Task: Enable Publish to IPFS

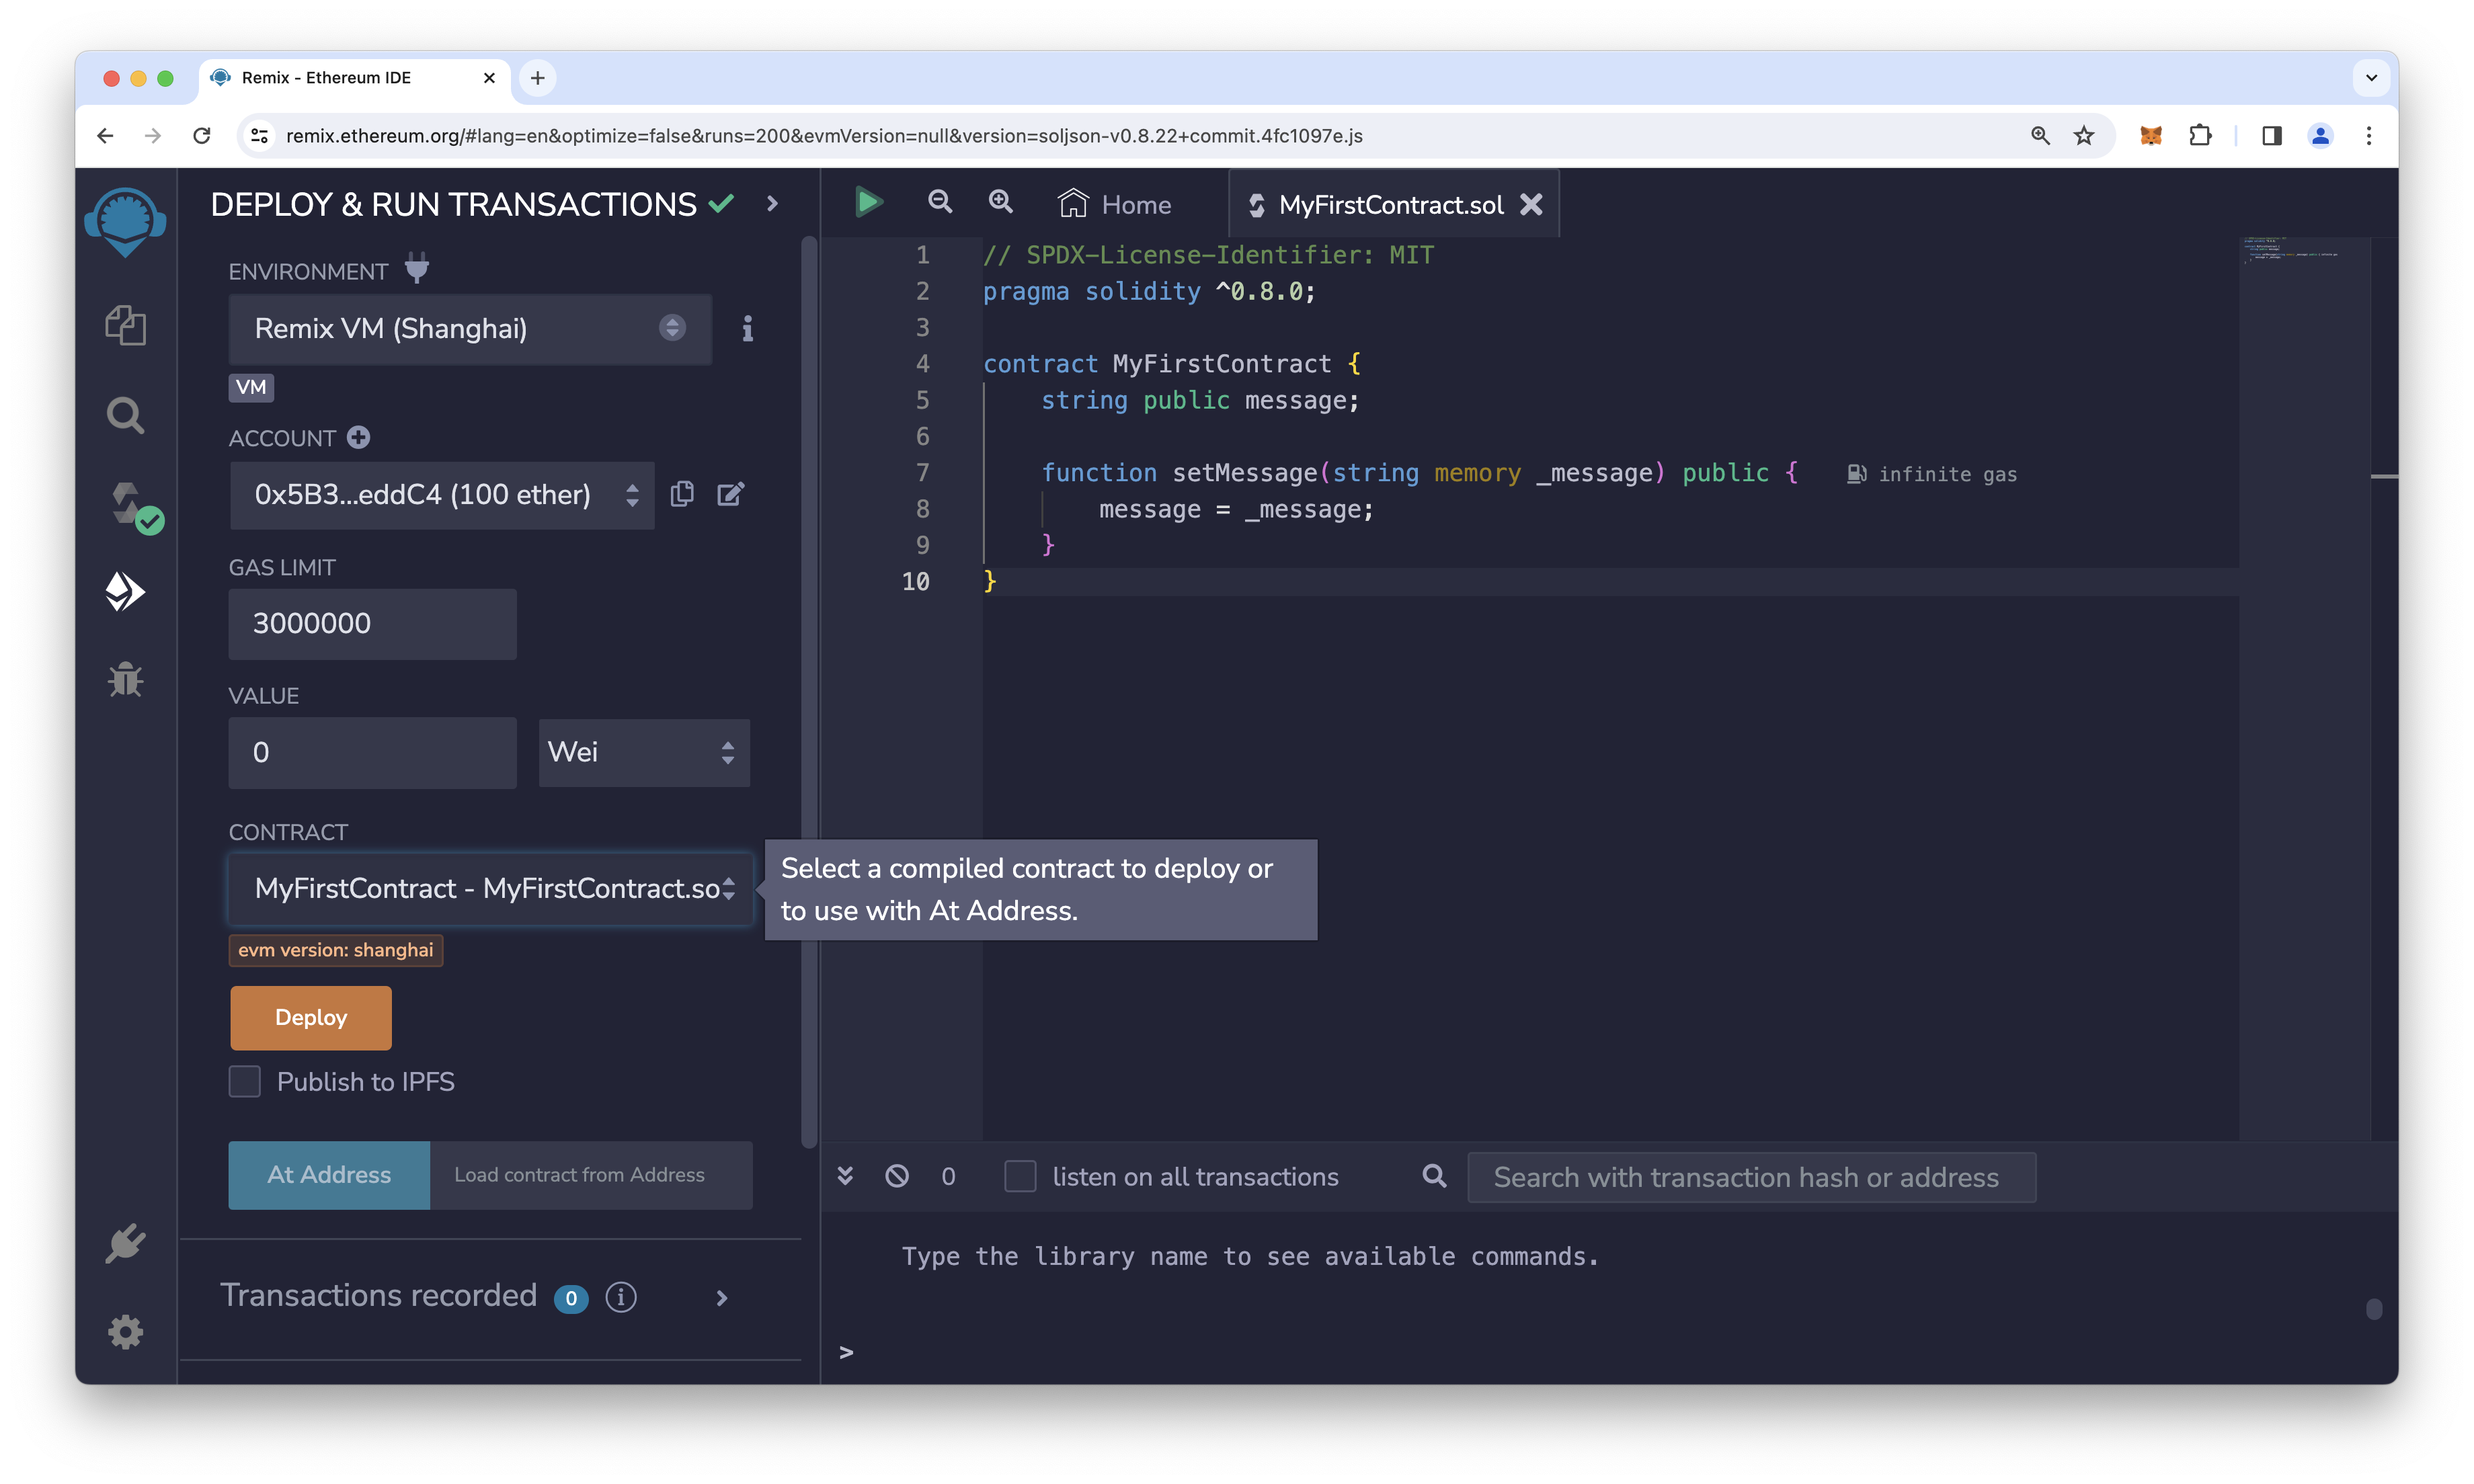Action: (244, 1081)
